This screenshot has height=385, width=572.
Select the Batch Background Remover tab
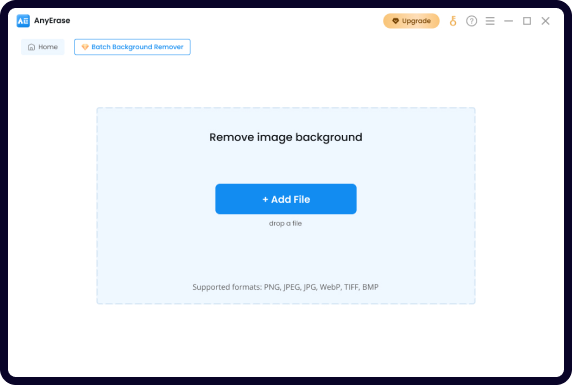(132, 47)
